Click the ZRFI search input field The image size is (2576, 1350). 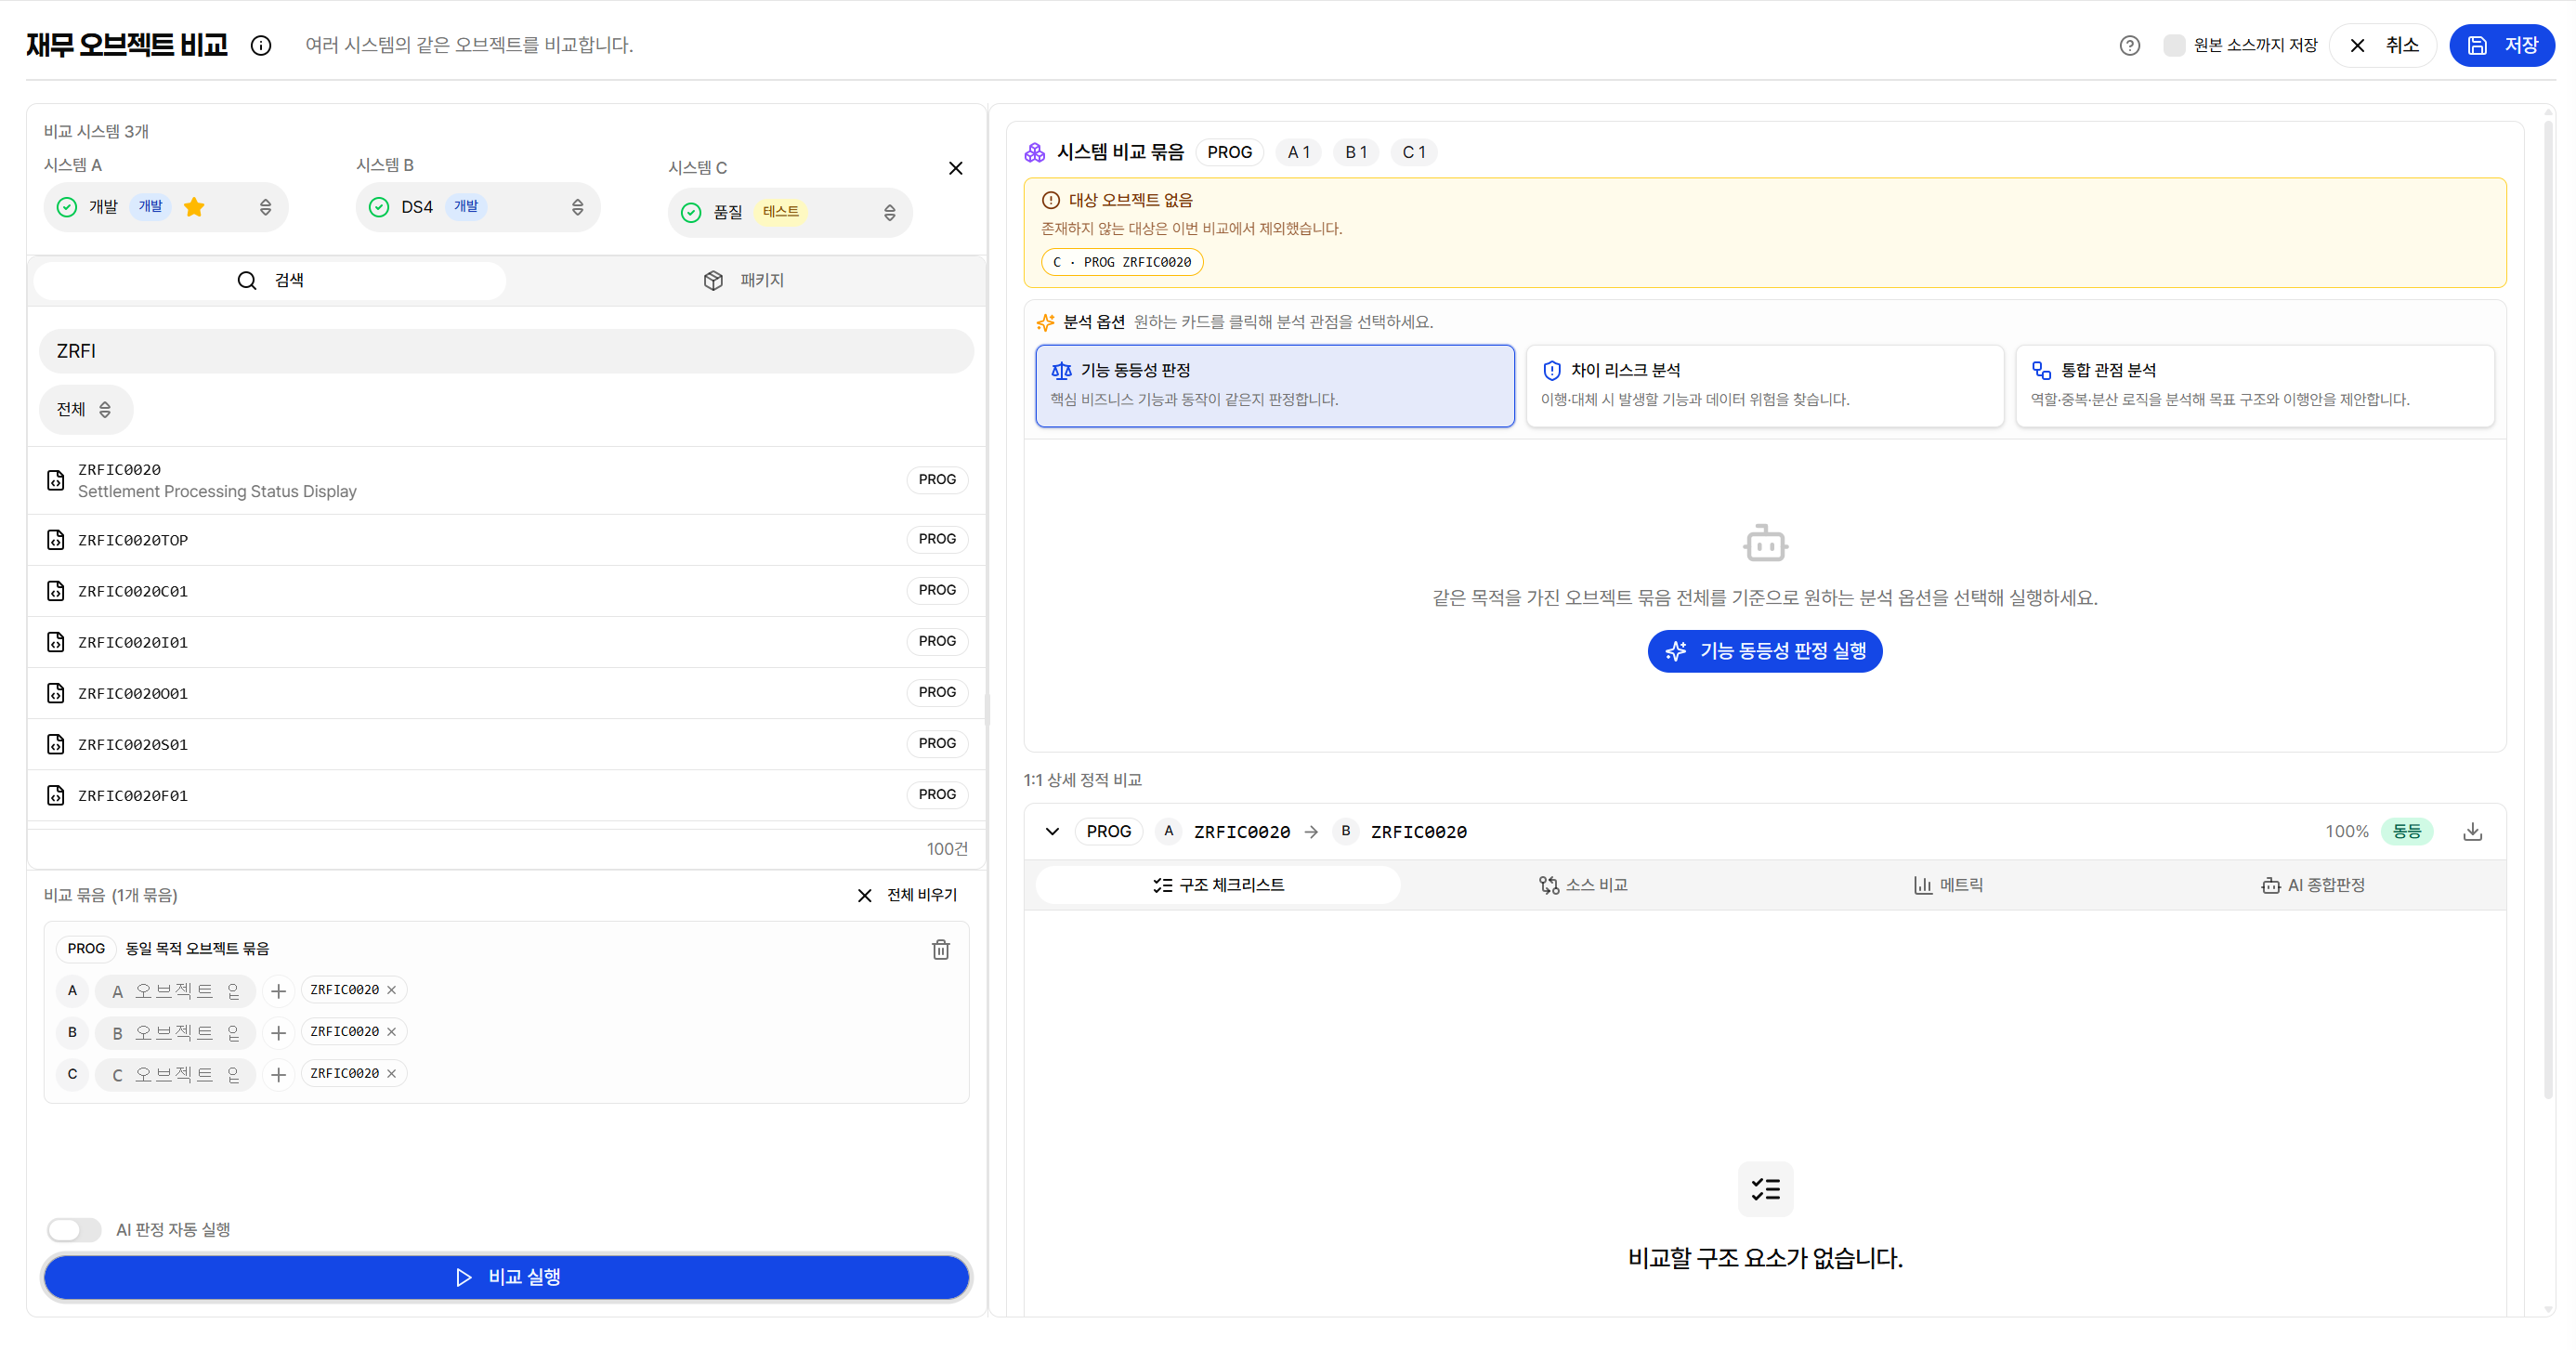pyautogui.click(x=506, y=351)
